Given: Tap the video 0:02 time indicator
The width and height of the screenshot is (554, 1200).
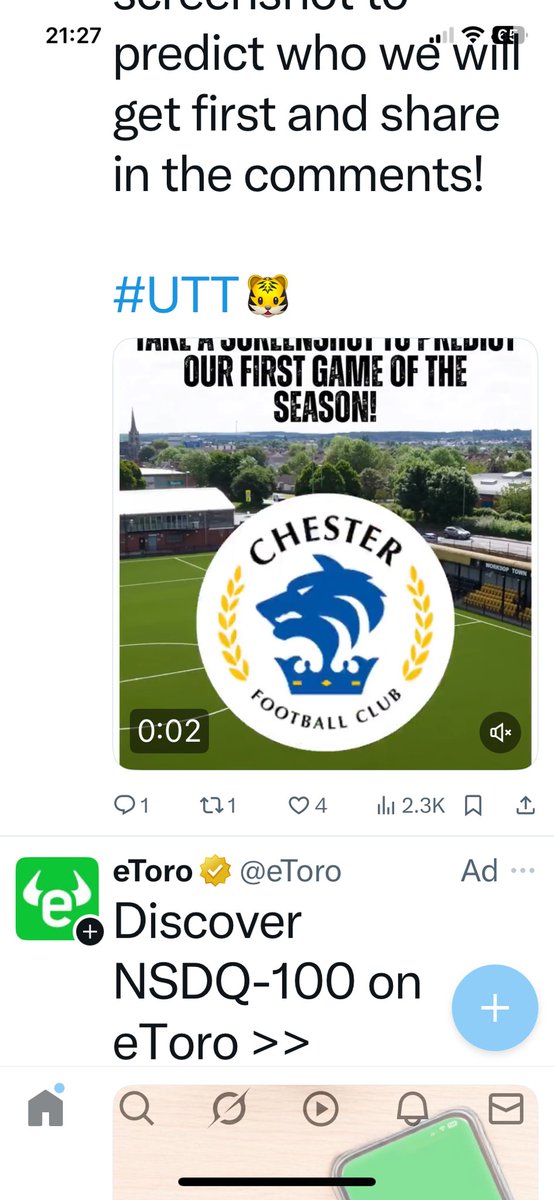Looking at the screenshot, I should [169, 731].
